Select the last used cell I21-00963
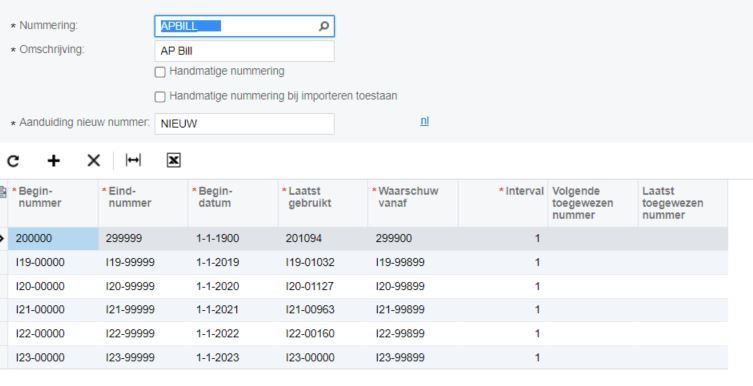The width and height of the screenshot is (753, 386). [322, 310]
